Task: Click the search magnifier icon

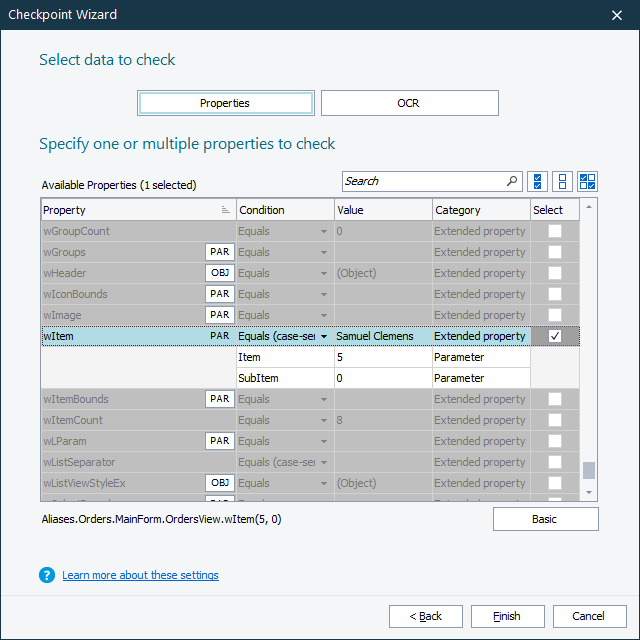Action: coord(512,181)
